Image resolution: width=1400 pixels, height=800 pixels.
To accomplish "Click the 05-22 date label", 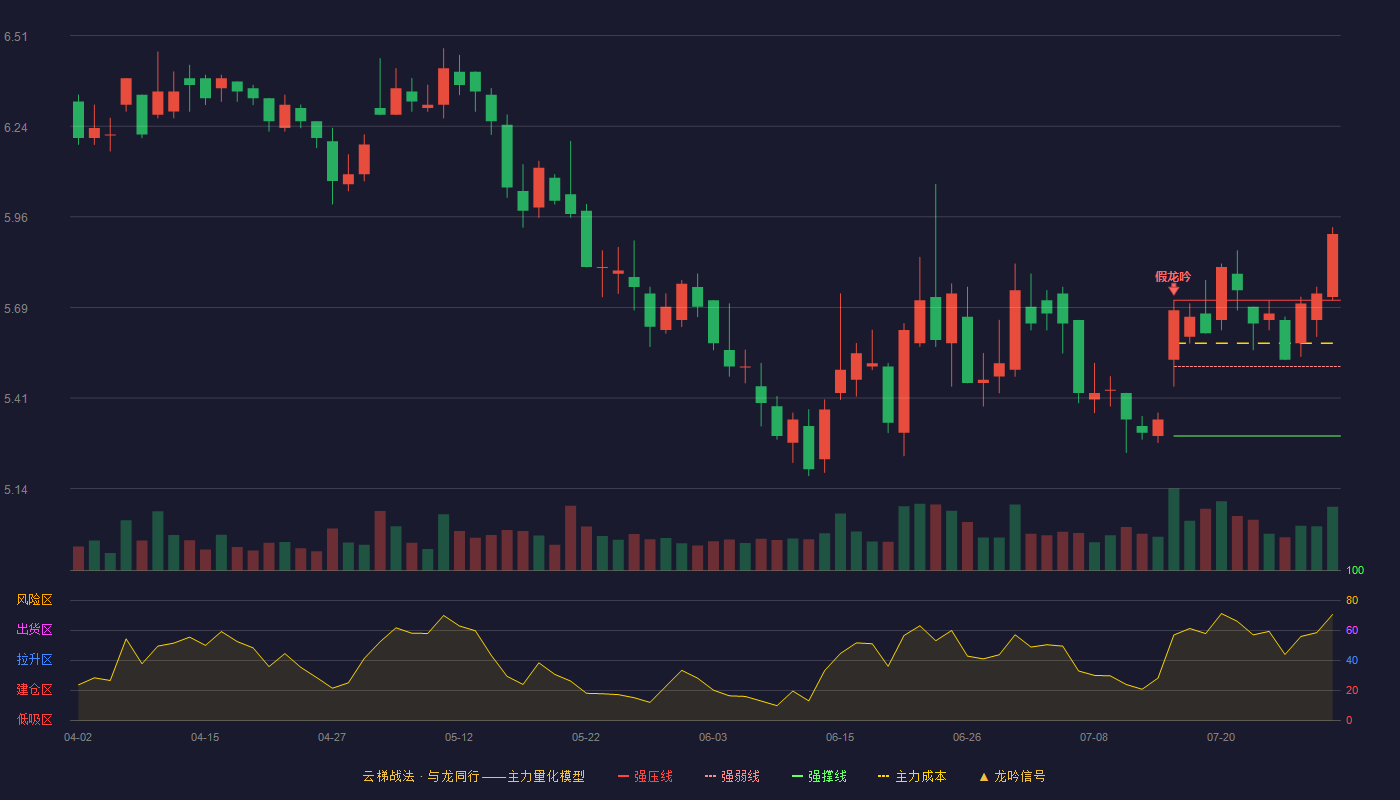I will (x=586, y=737).
